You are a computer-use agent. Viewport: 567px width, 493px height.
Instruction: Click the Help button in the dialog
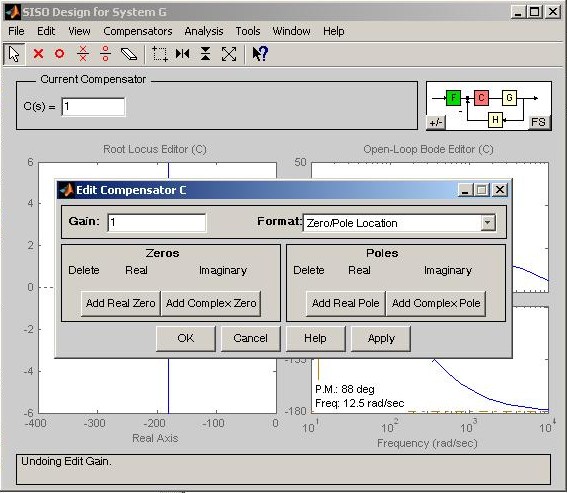point(315,338)
